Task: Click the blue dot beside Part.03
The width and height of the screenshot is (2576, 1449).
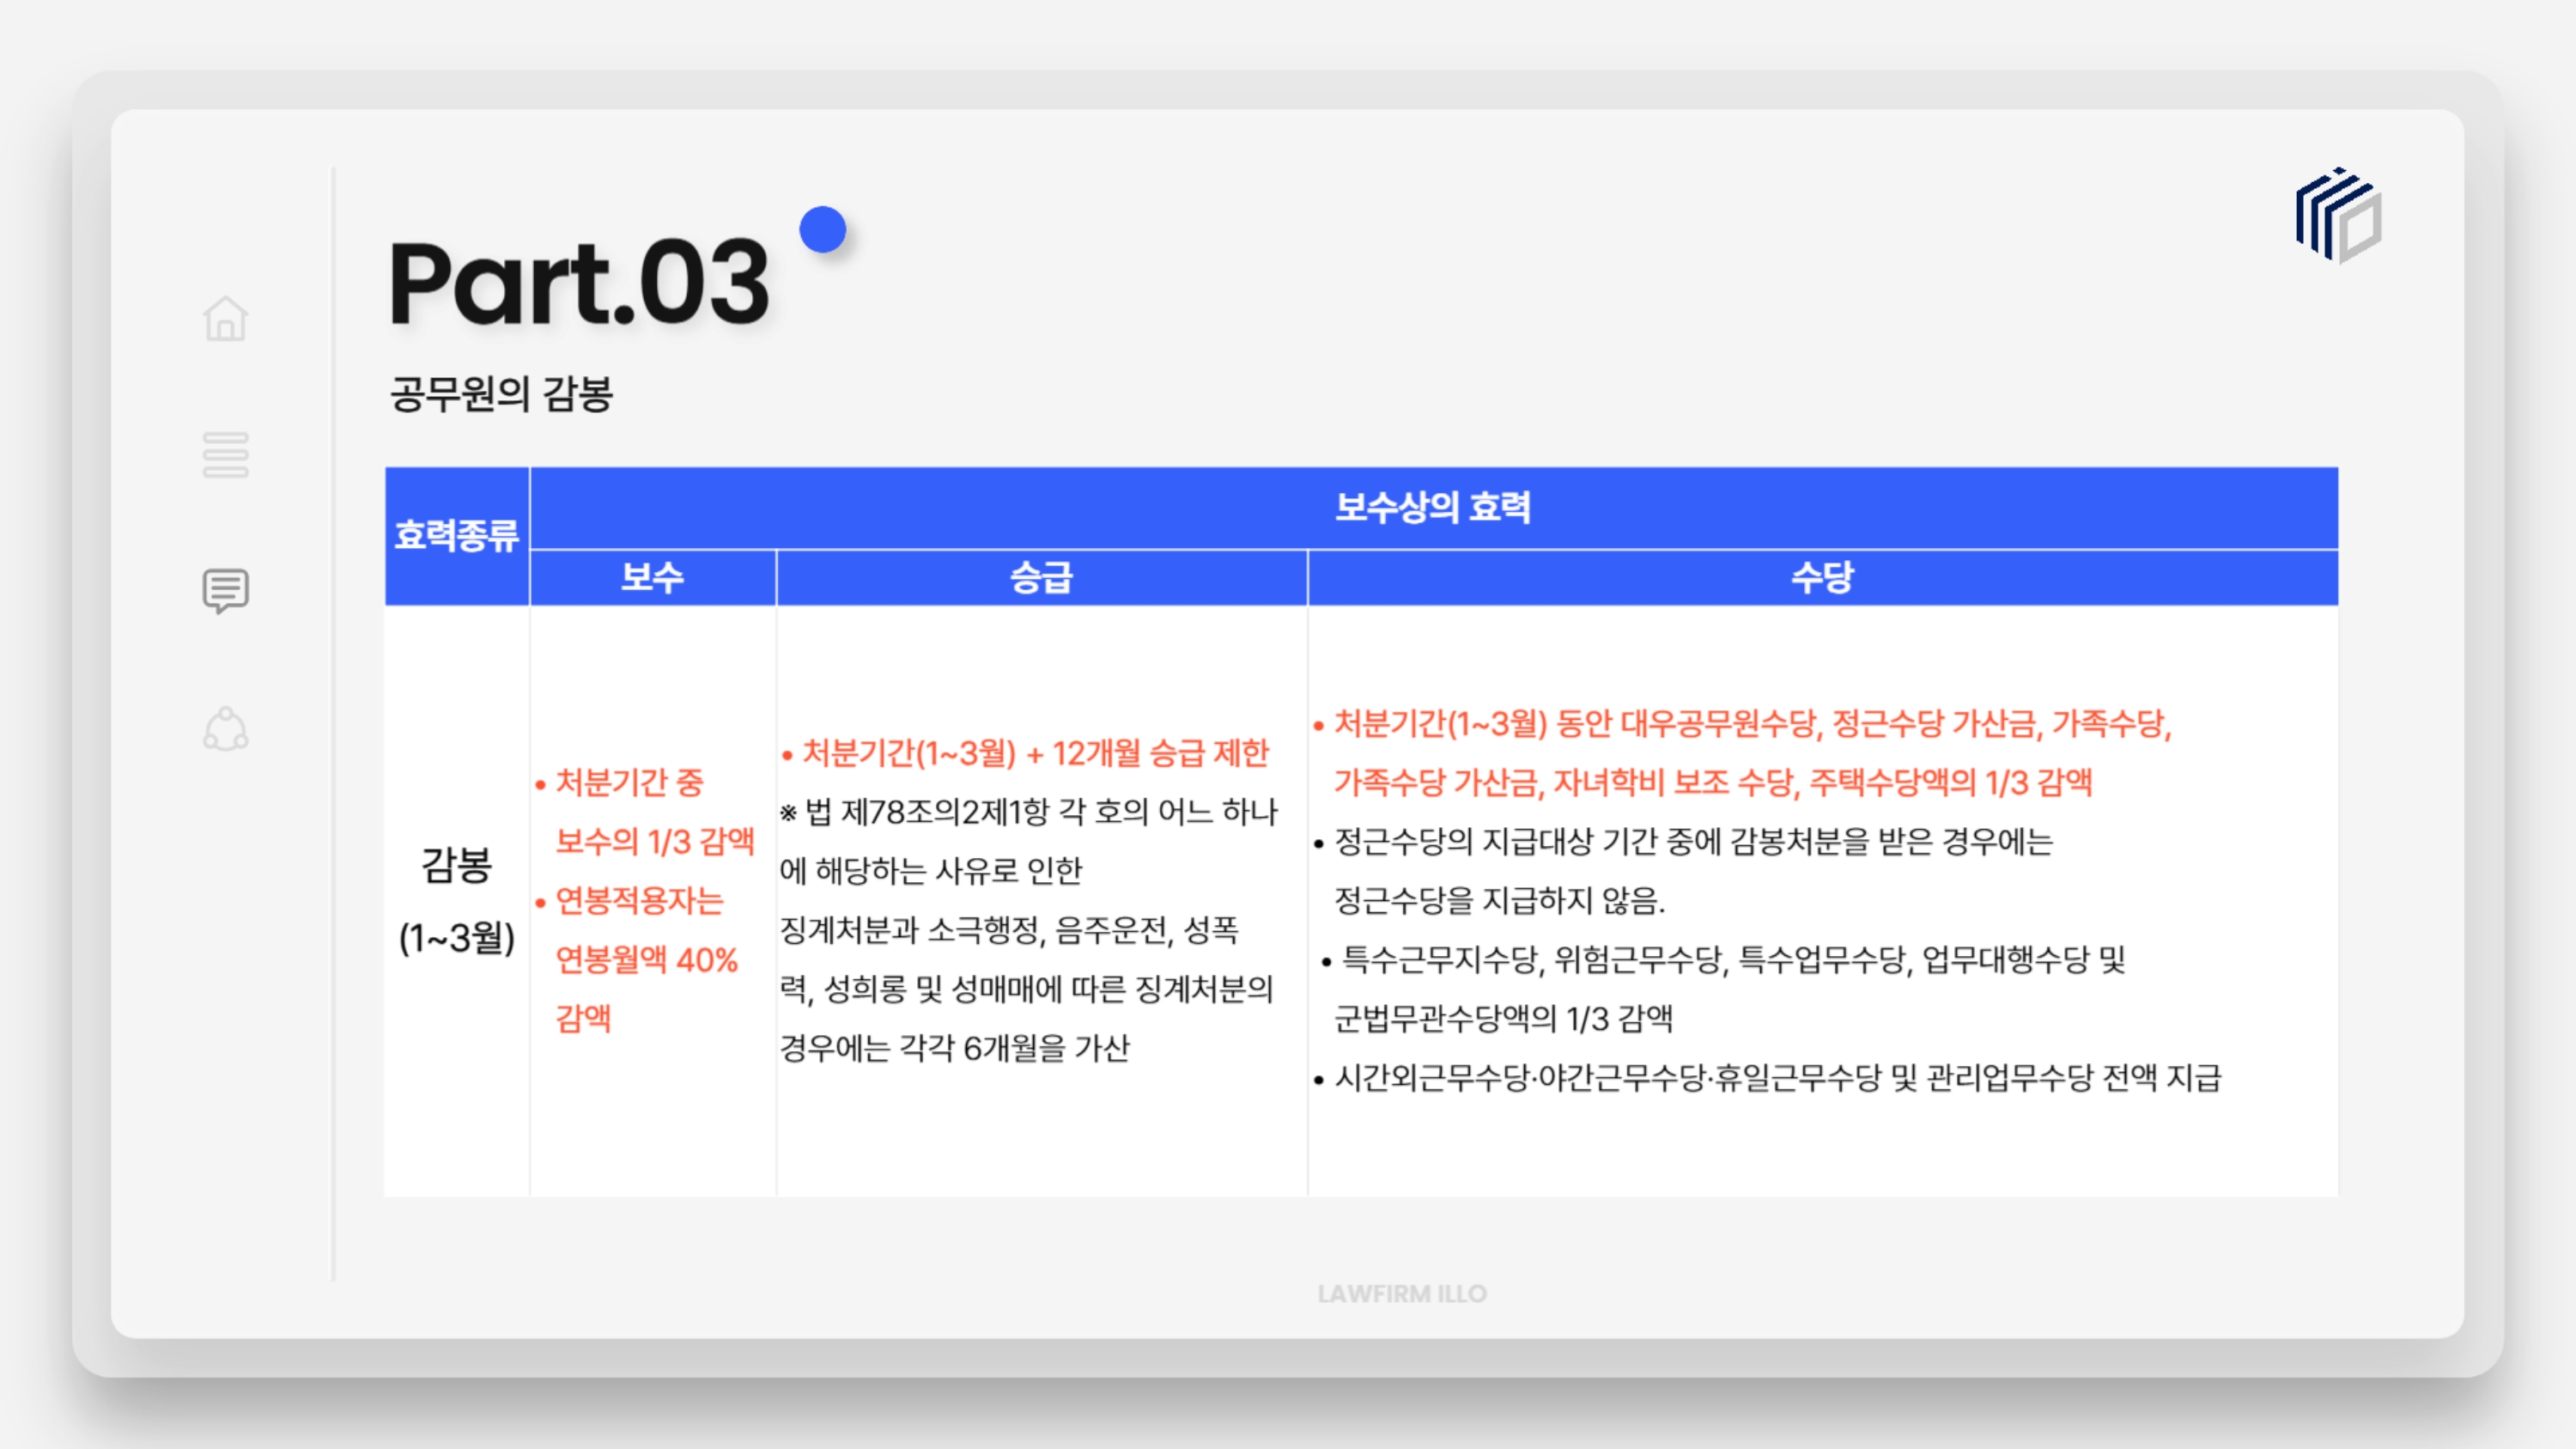Action: [822, 230]
